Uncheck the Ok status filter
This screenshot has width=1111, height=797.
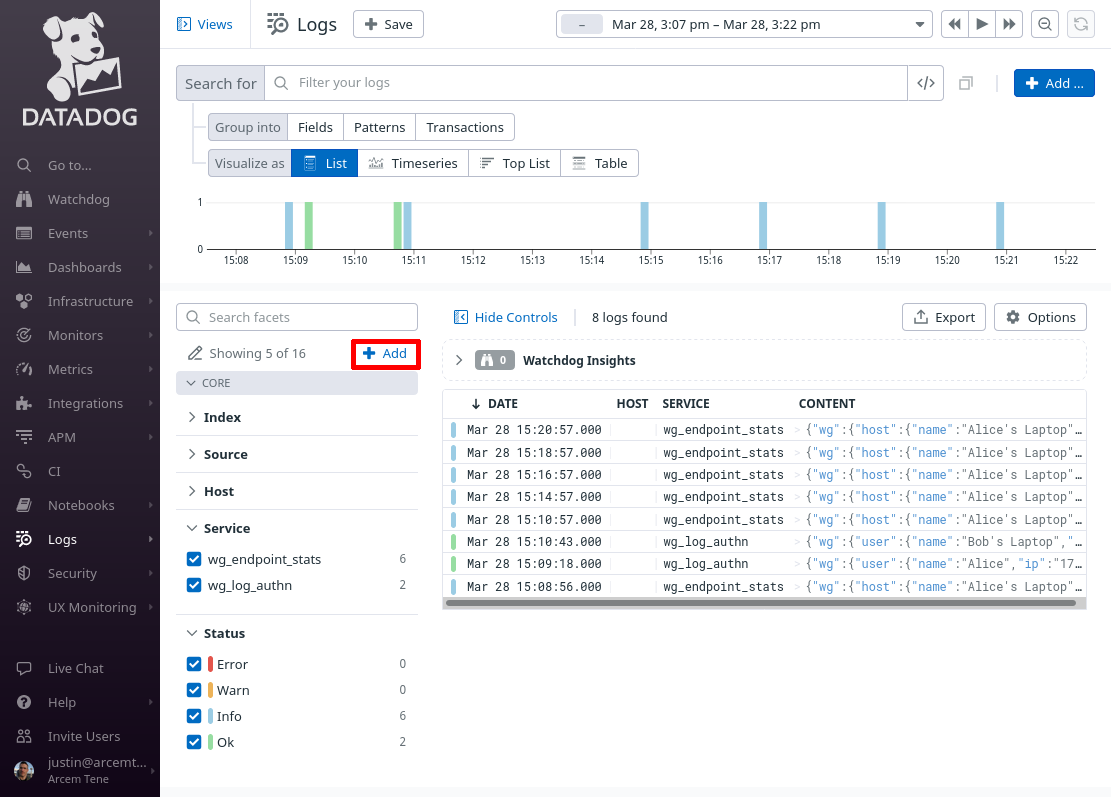click(x=194, y=742)
